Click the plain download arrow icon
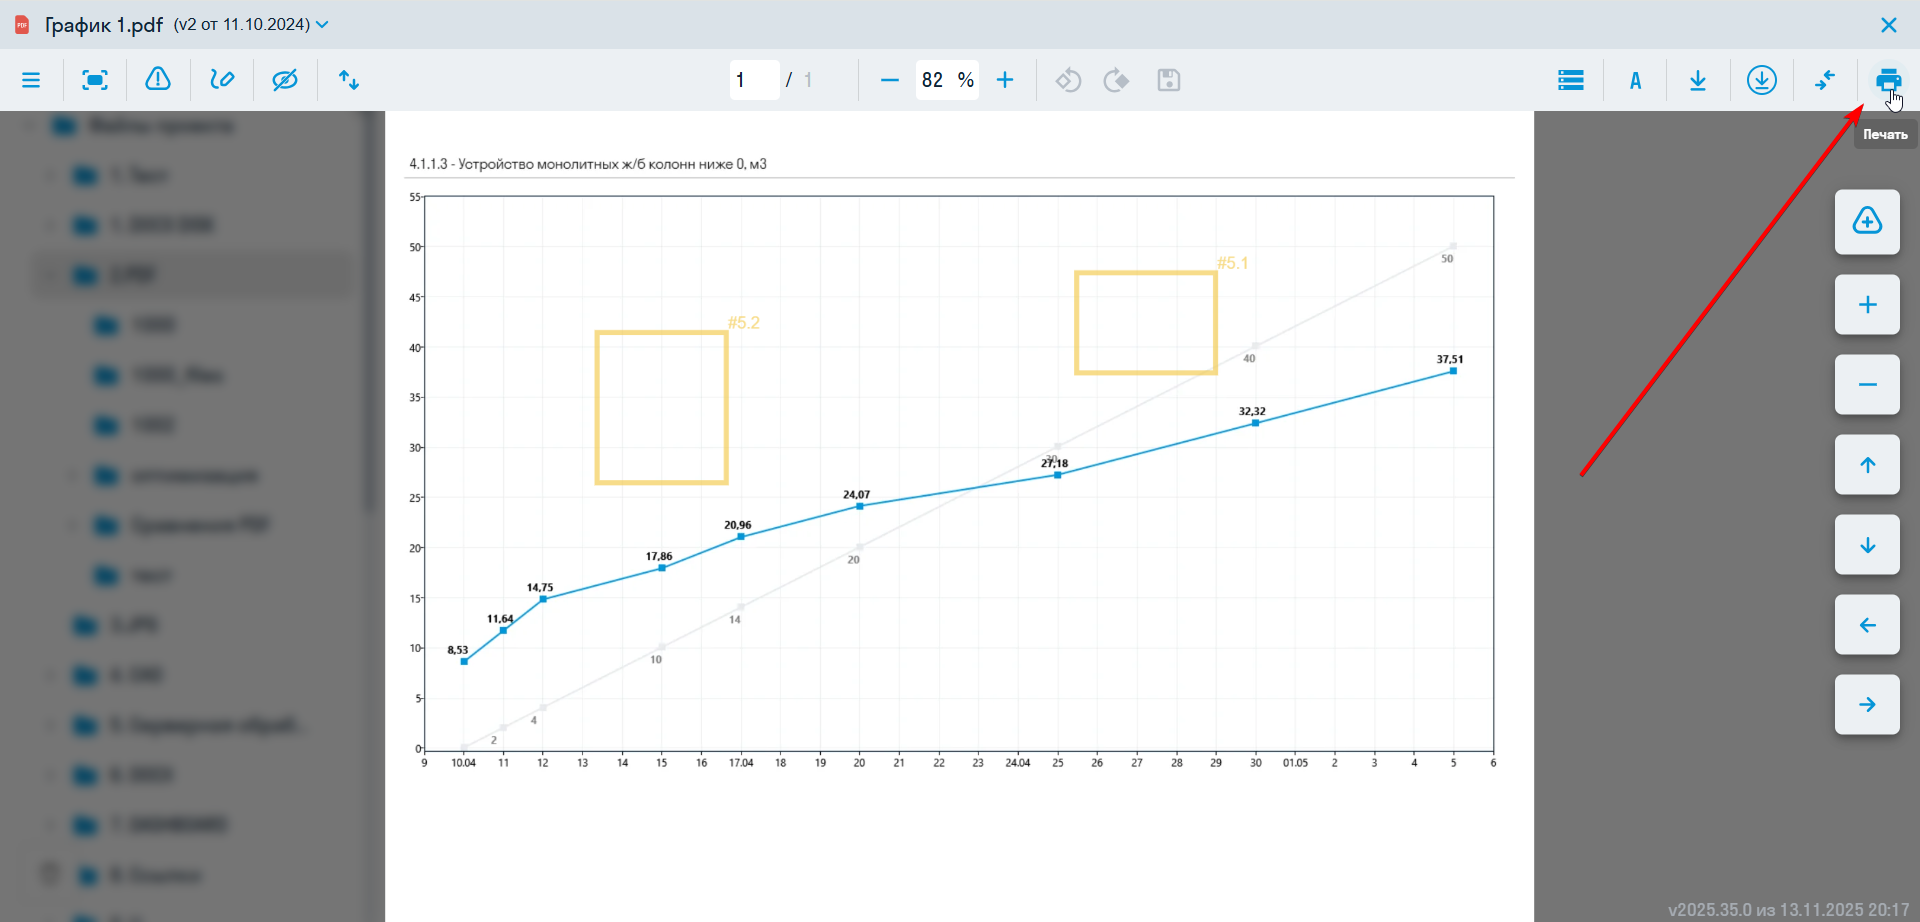Screen dimensions: 1920x922 1698,80
